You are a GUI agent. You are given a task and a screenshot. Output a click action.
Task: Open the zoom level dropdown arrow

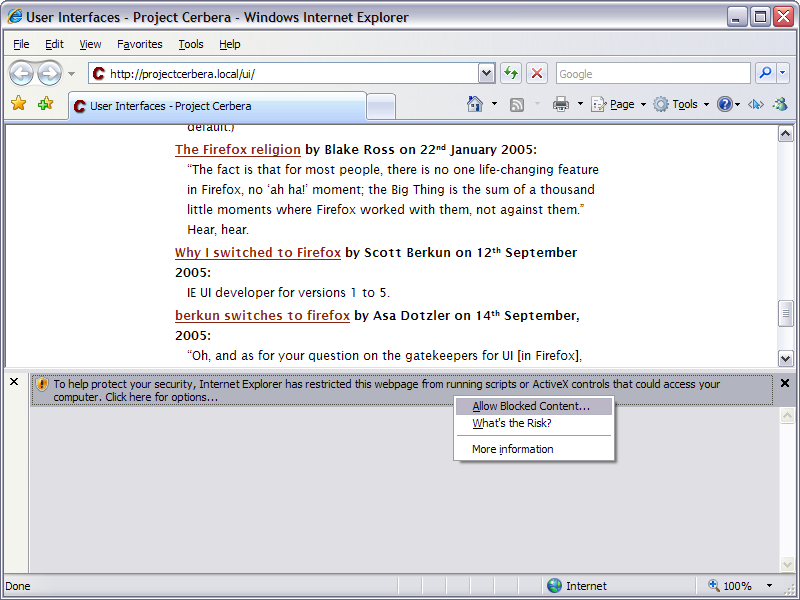pyautogui.click(x=769, y=586)
